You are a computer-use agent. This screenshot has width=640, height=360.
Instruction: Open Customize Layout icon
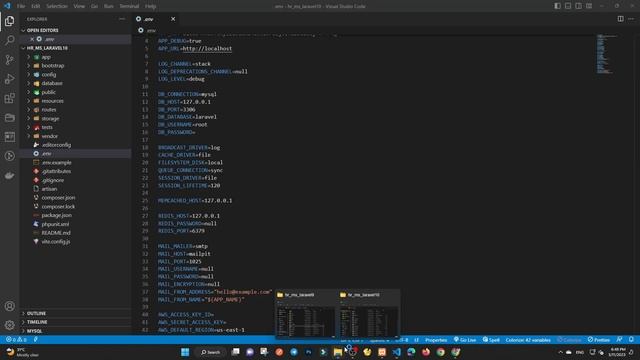click(589, 6)
